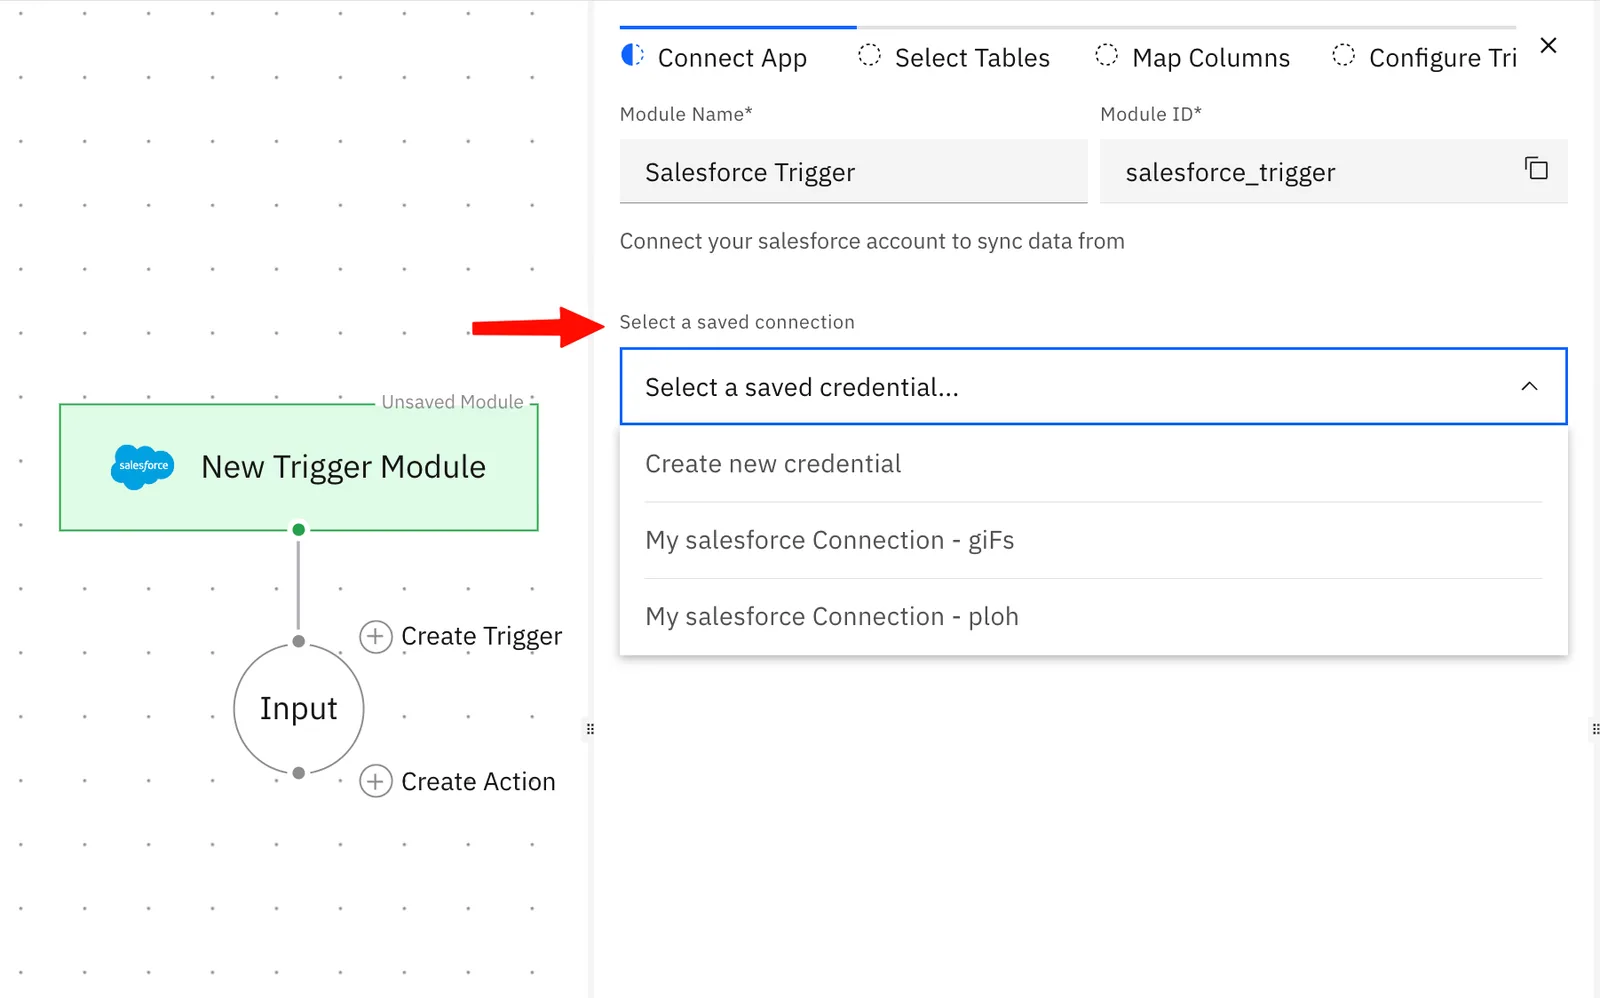Select the Input circle node

pos(299,708)
